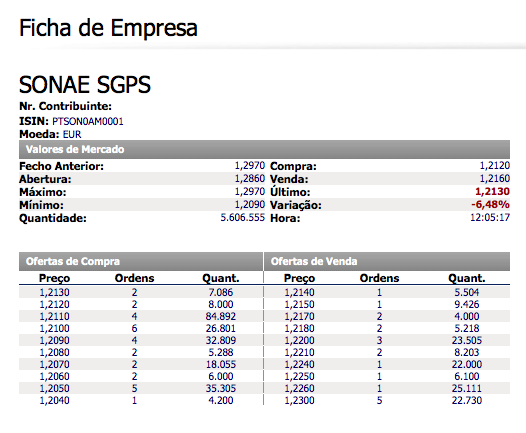Click the buy quantity 8.000
This screenshot has width=526, height=433.
(221, 304)
